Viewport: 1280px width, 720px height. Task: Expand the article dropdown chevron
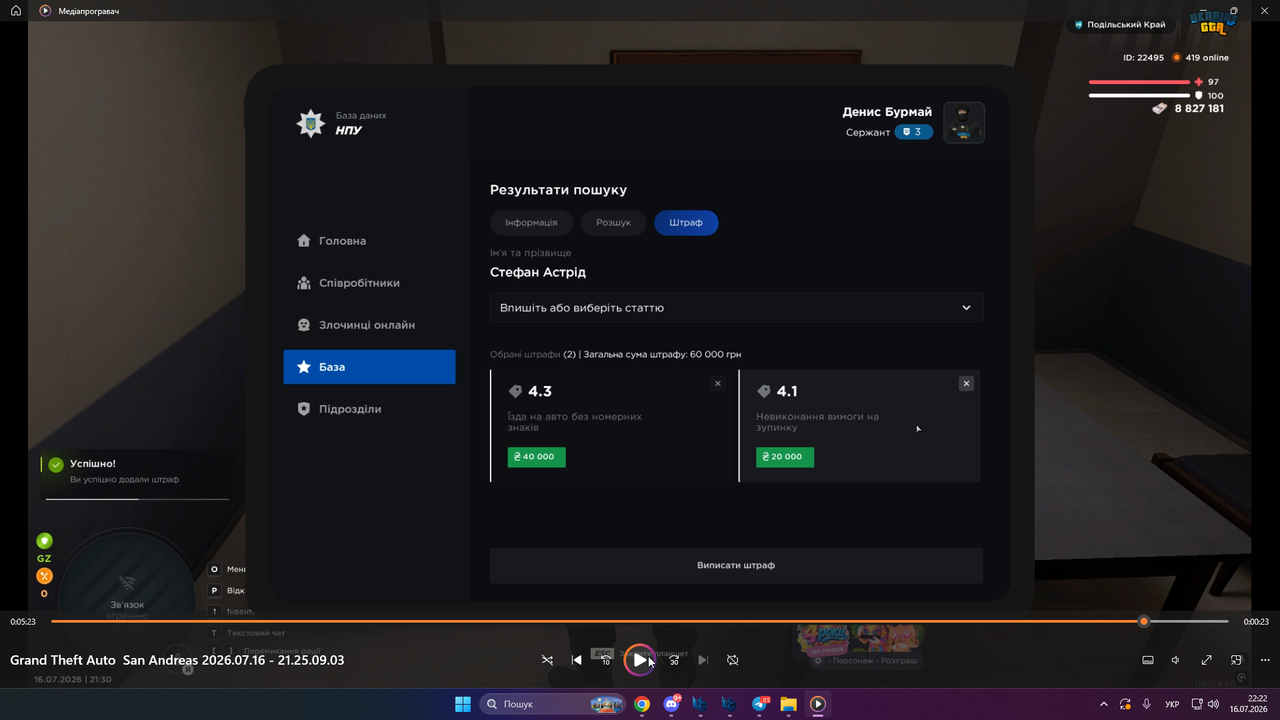tap(966, 308)
